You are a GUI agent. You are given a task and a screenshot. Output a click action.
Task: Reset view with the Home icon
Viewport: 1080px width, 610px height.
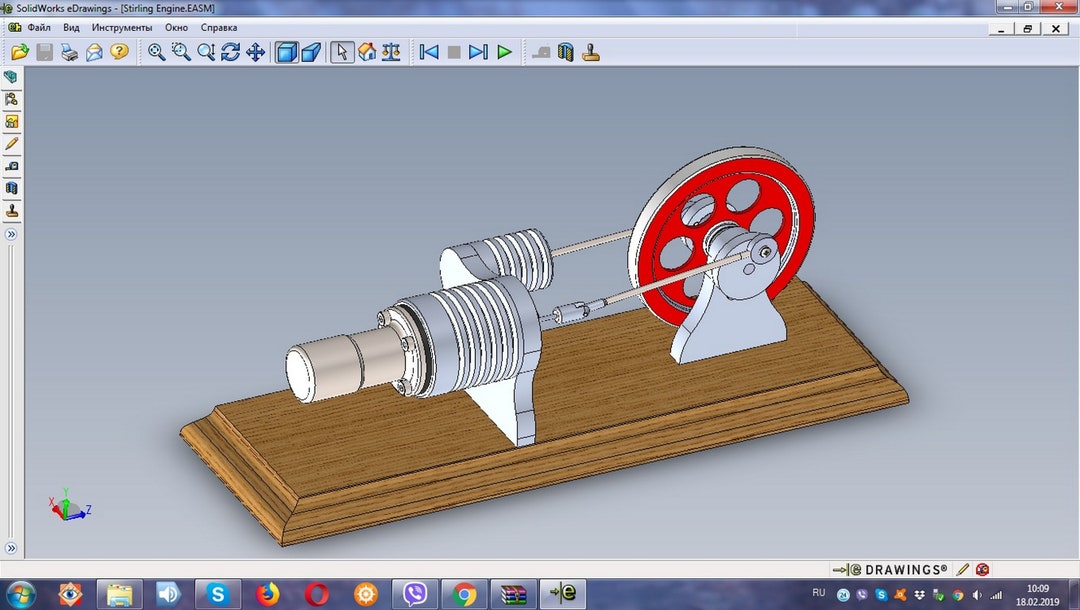(367, 52)
